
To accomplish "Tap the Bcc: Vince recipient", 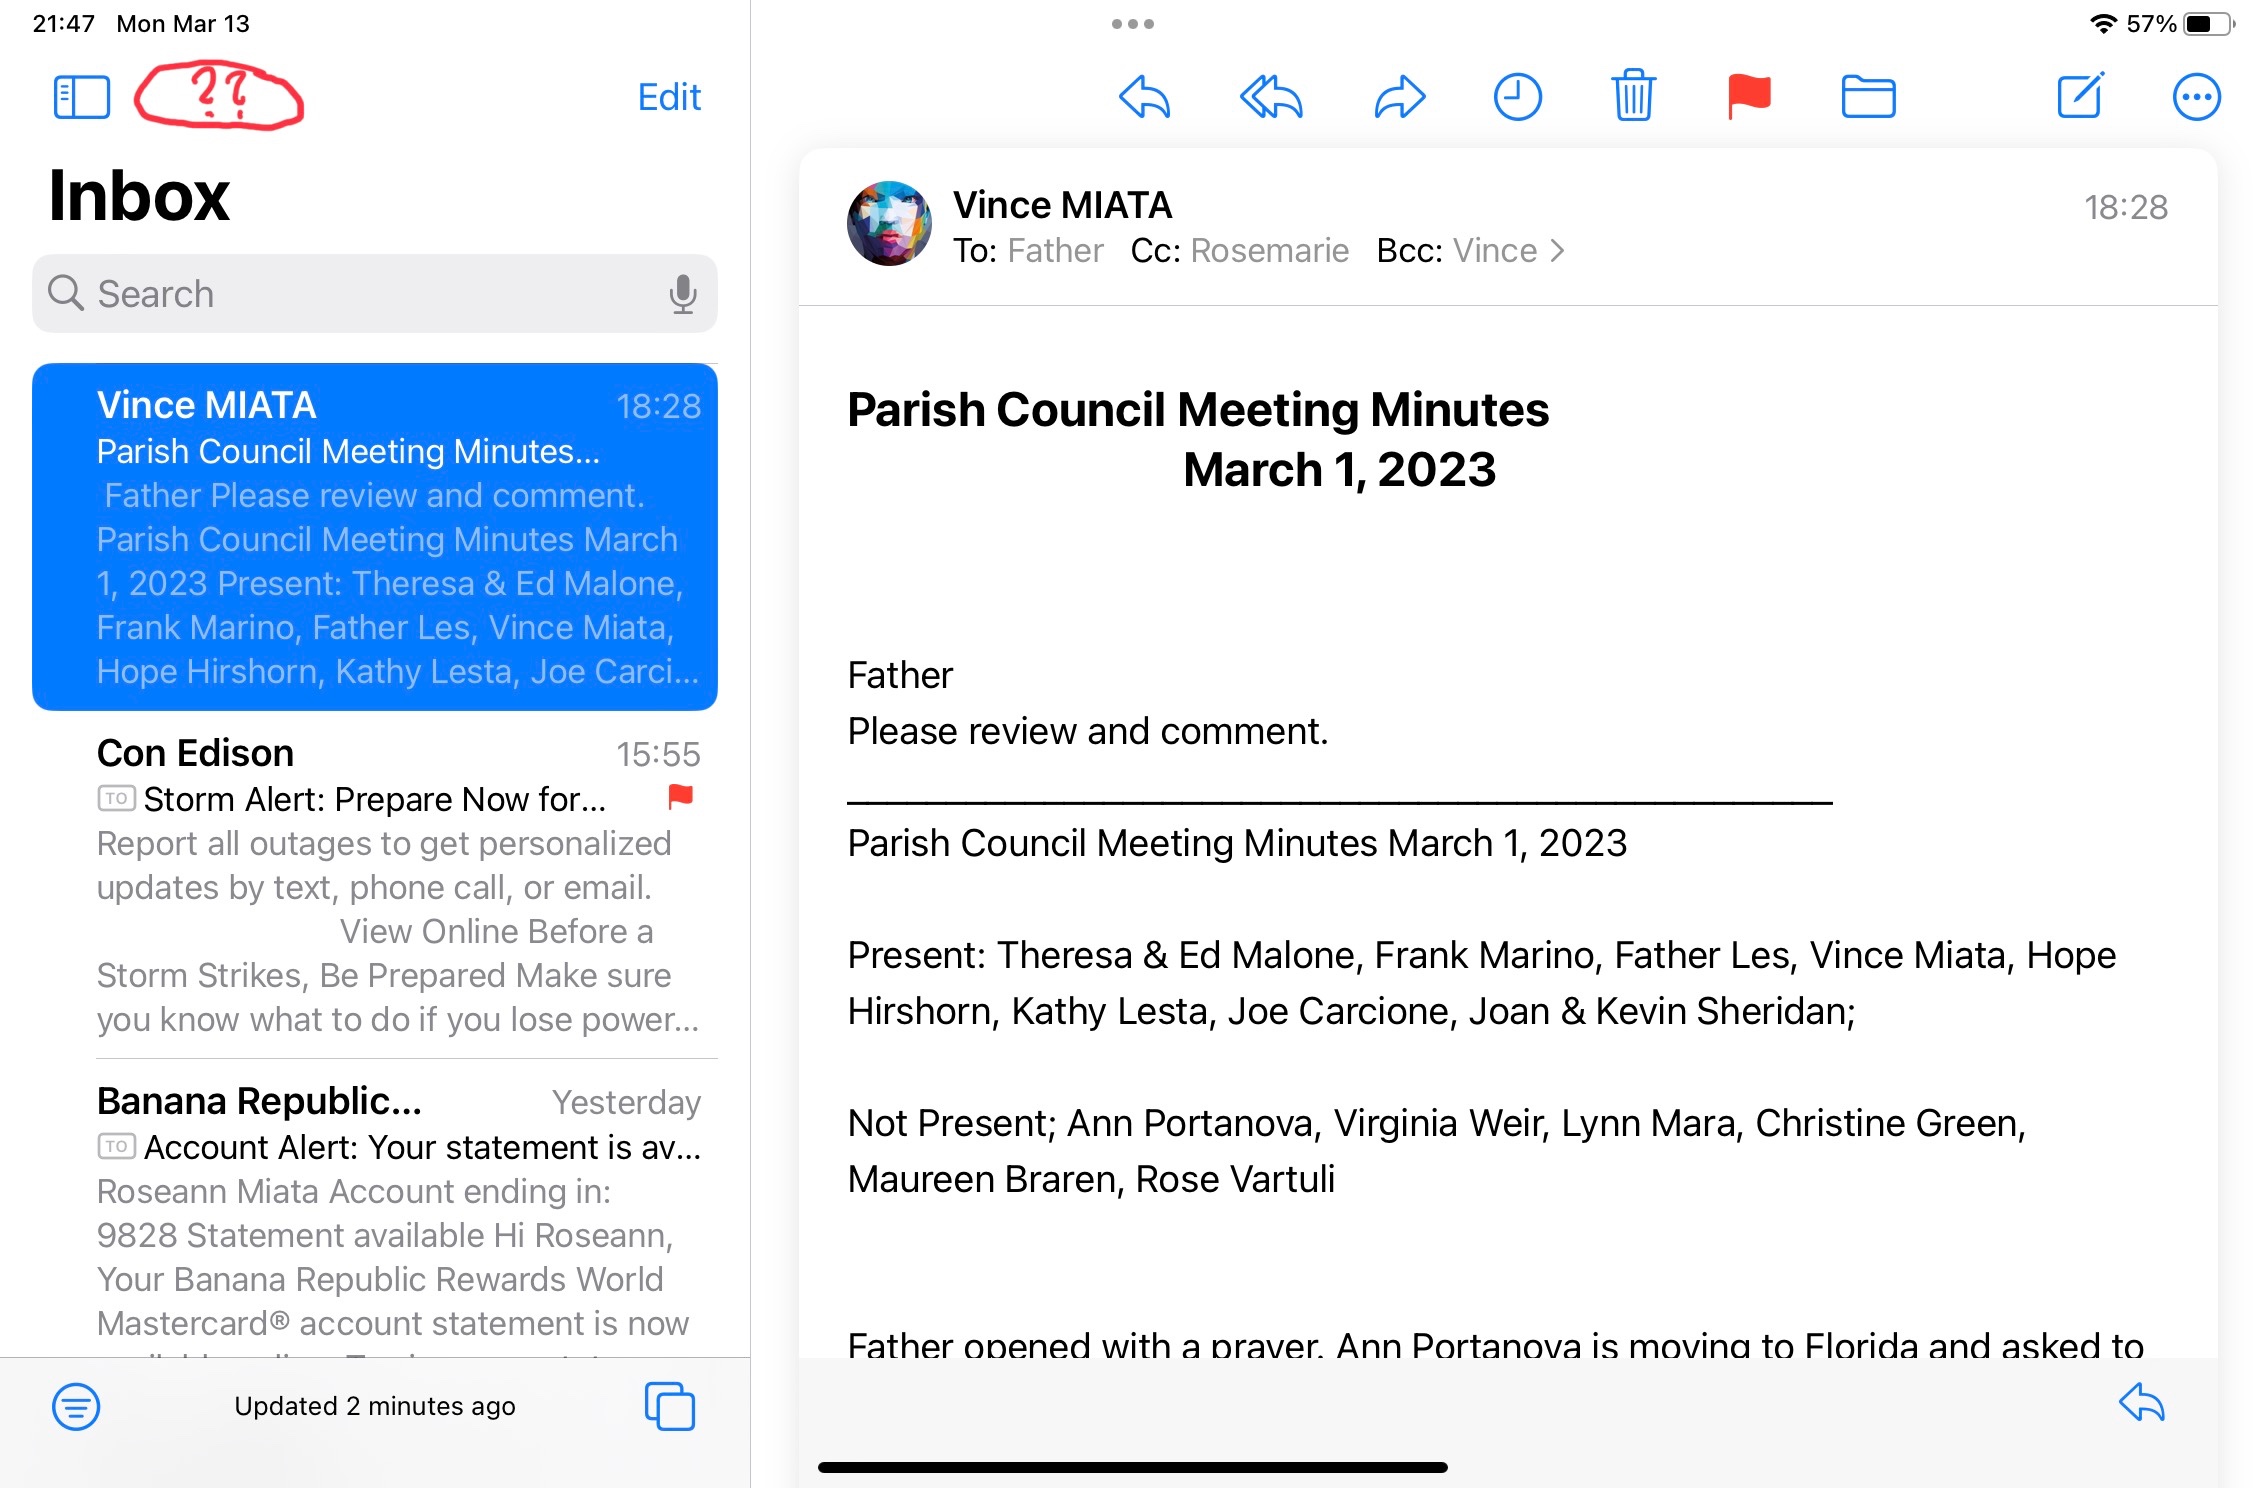I will [x=1456, y=251].
